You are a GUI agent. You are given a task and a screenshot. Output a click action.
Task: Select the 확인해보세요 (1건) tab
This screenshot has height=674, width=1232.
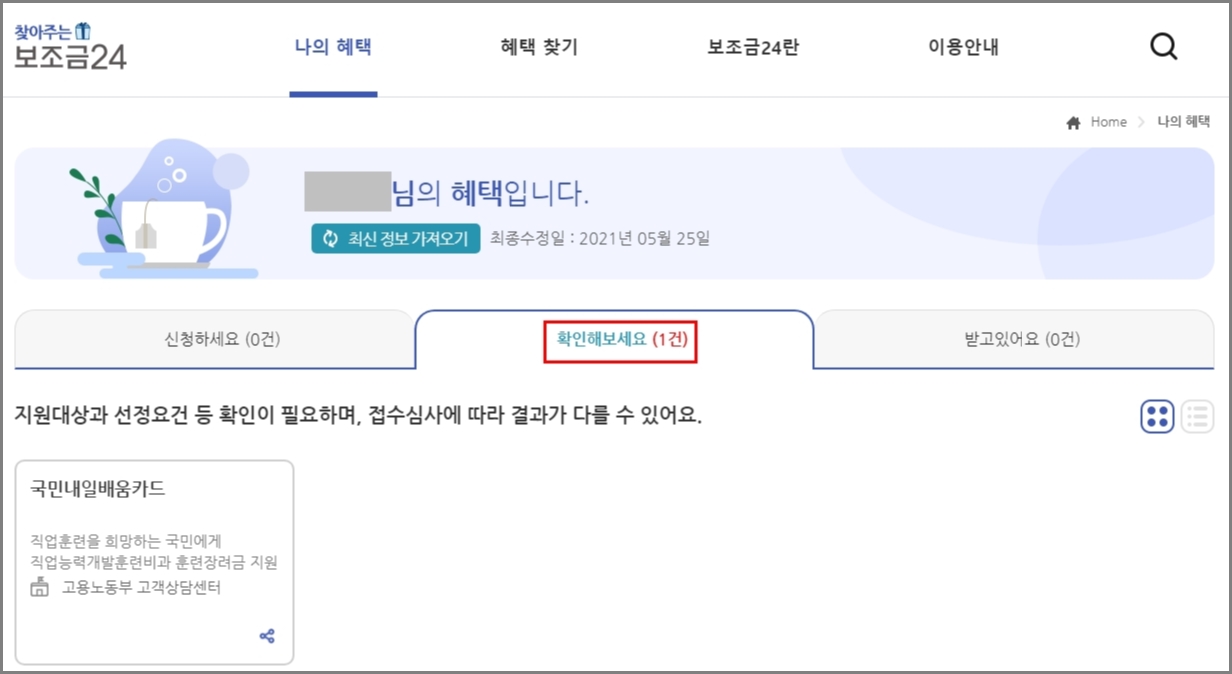[x=619, y=341]
